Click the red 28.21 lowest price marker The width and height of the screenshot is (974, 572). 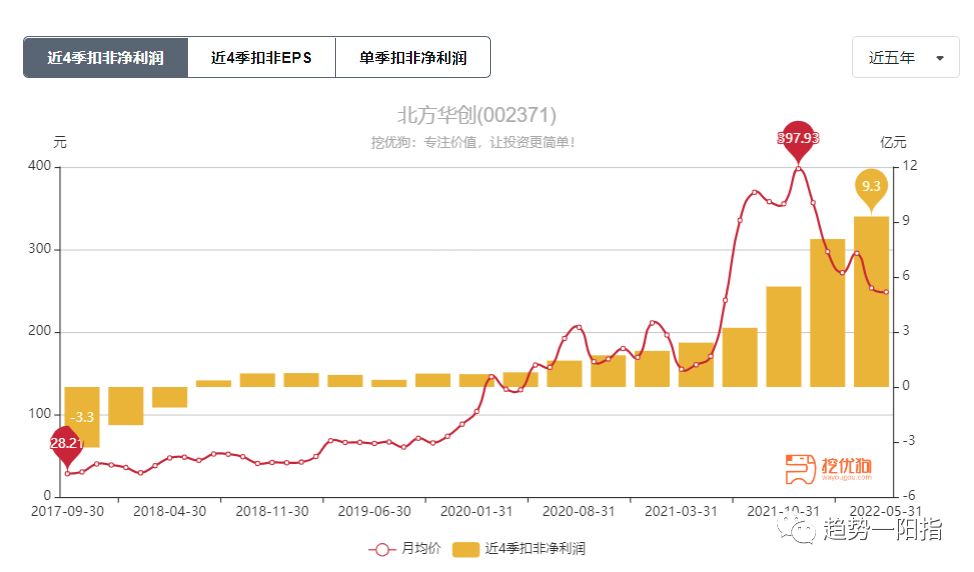pyautogui.click(x=66, y=445)
